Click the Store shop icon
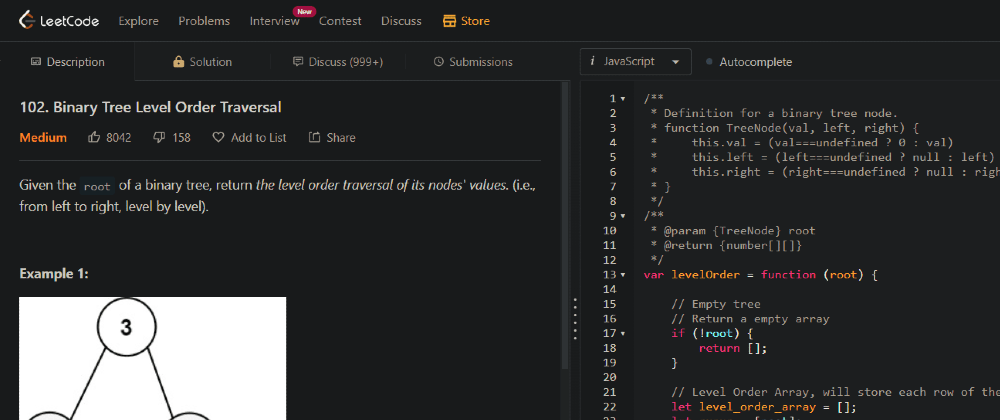This screenshot has height=420, width=1000. 450,21
